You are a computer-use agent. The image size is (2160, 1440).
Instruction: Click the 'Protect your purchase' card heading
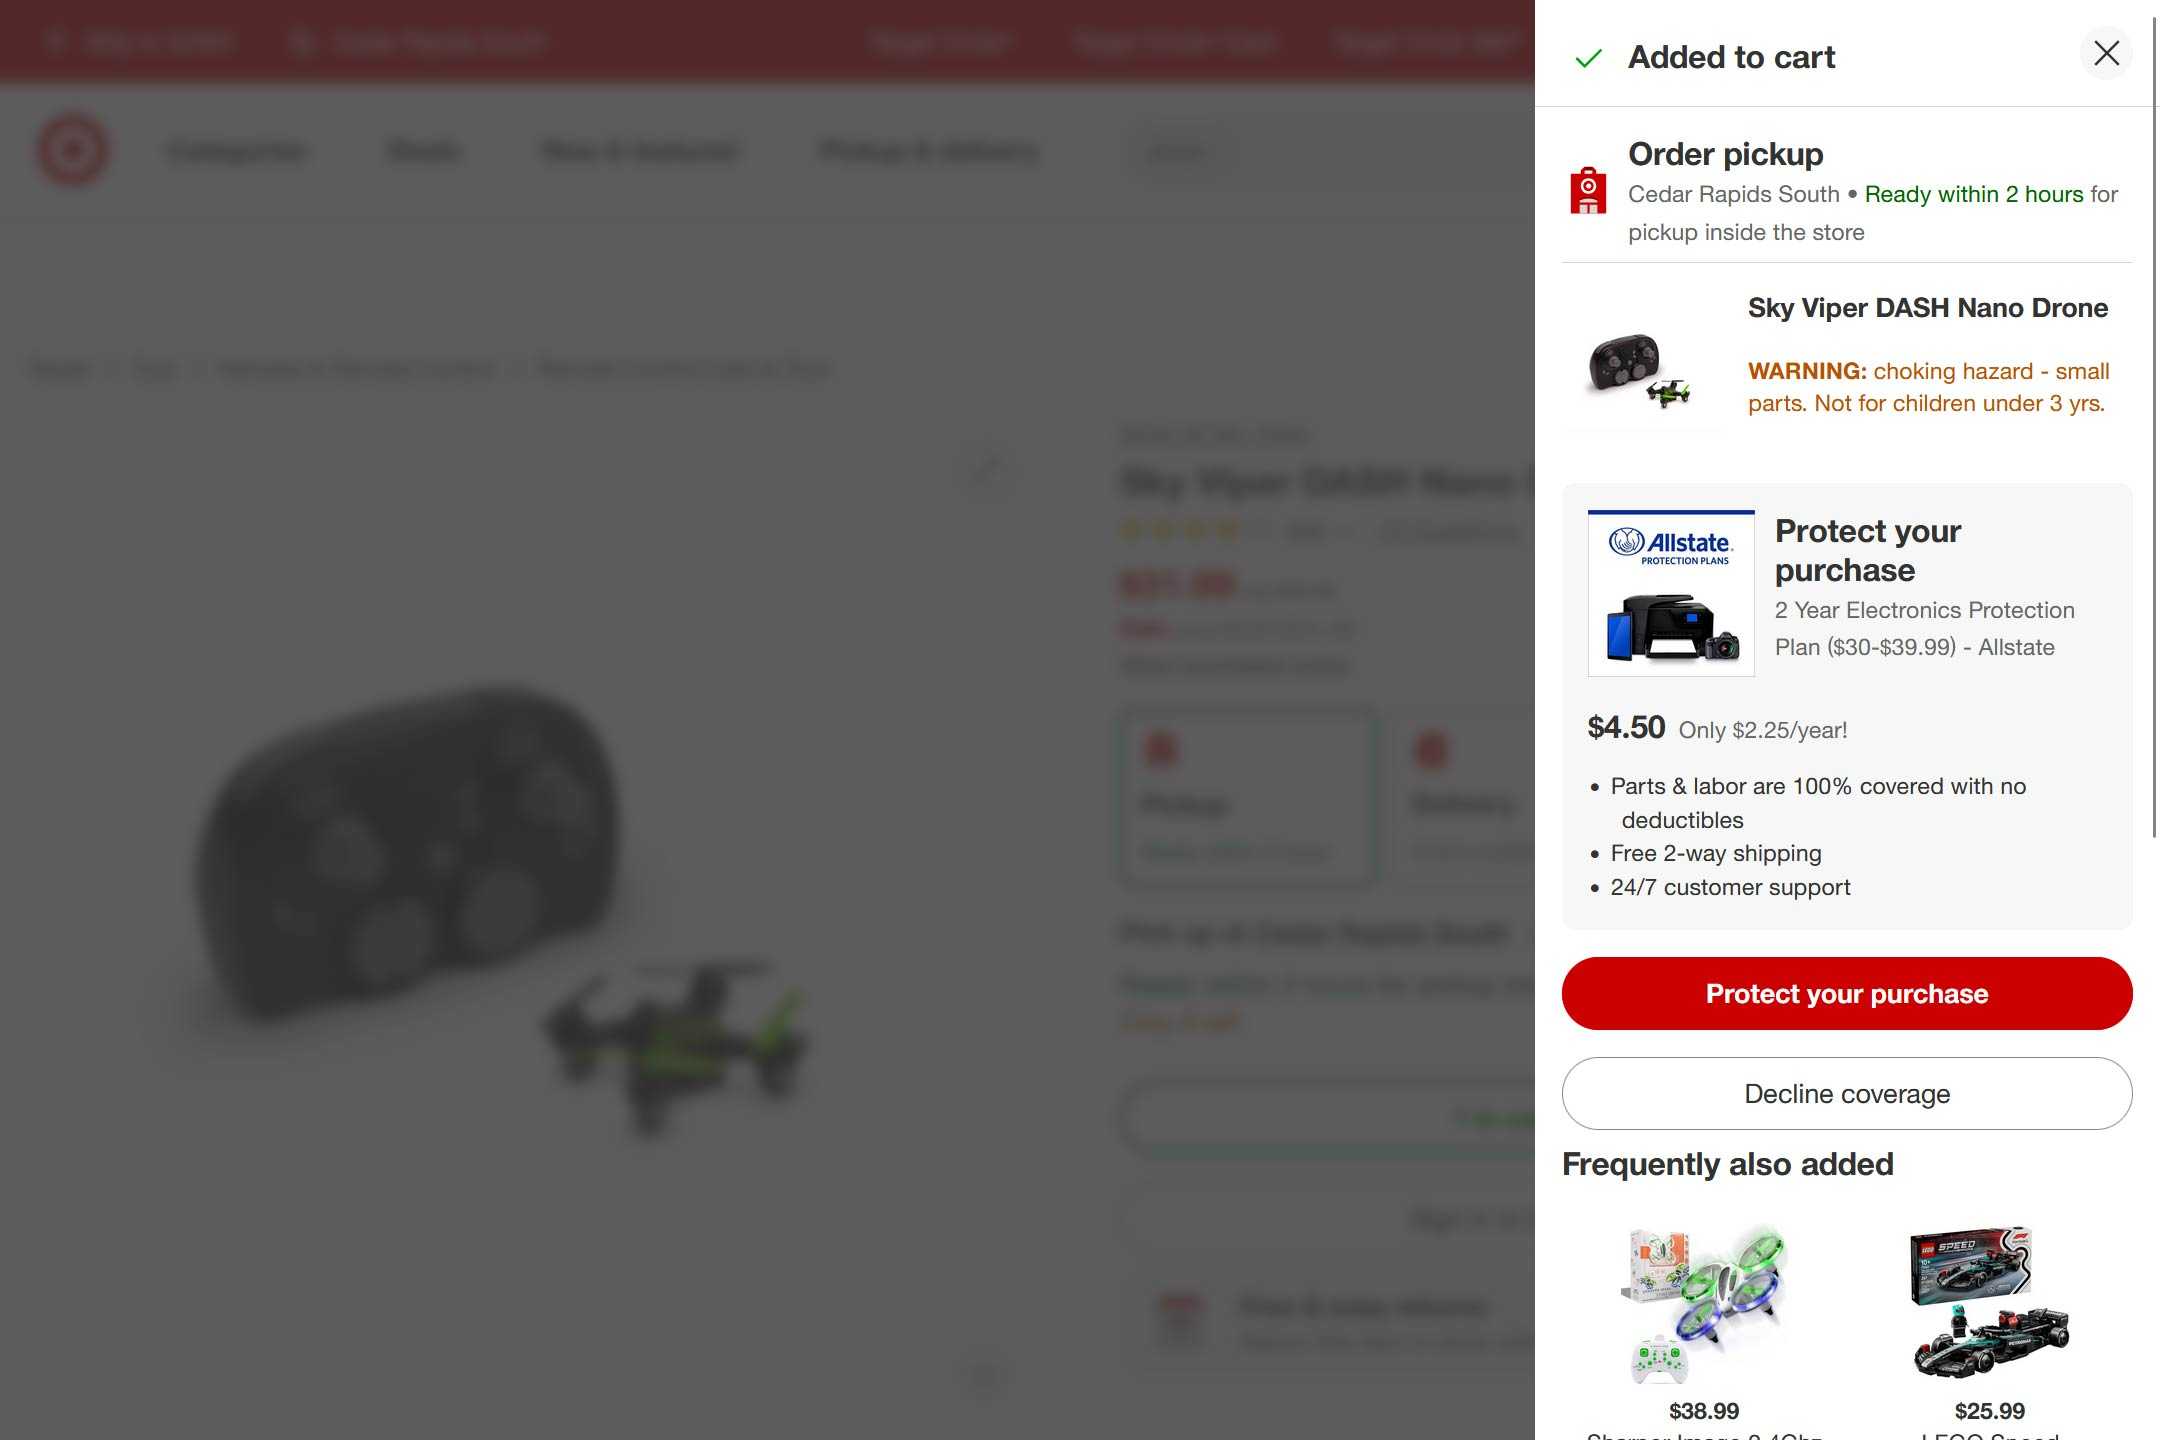[1867, 550]
